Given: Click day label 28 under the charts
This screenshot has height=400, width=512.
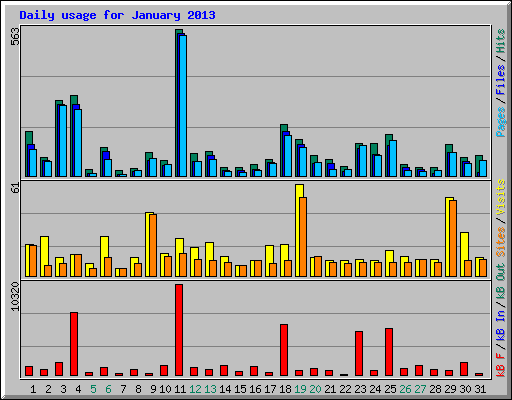Looking at the screenshot, I should tap(435, 389).
